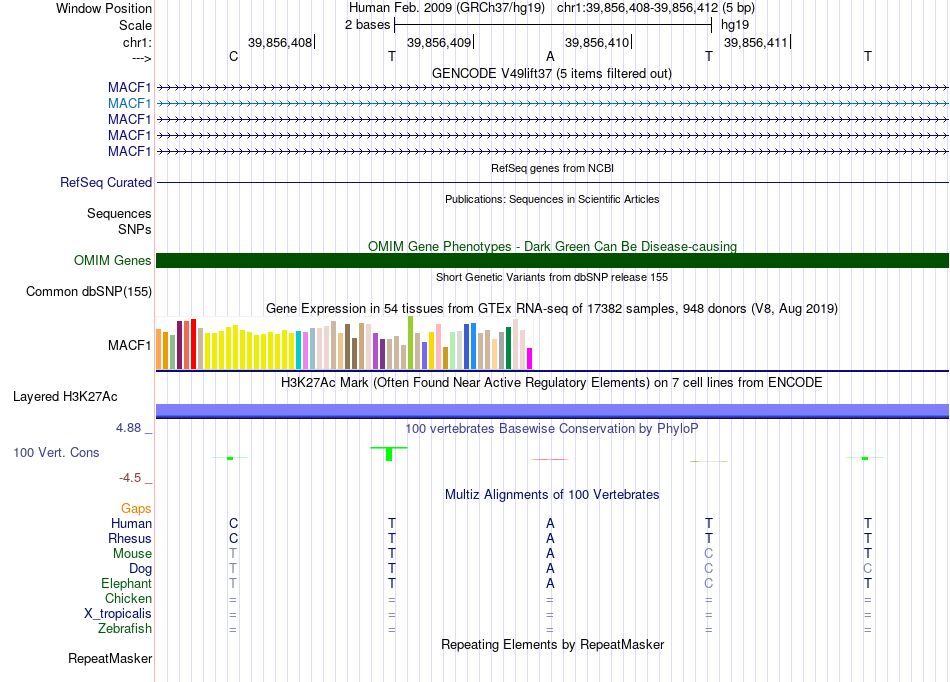This screenshot has width=950, height=682.
Task: Click the magenta bar in GTEx expression chart
Action: pos(530,359)
